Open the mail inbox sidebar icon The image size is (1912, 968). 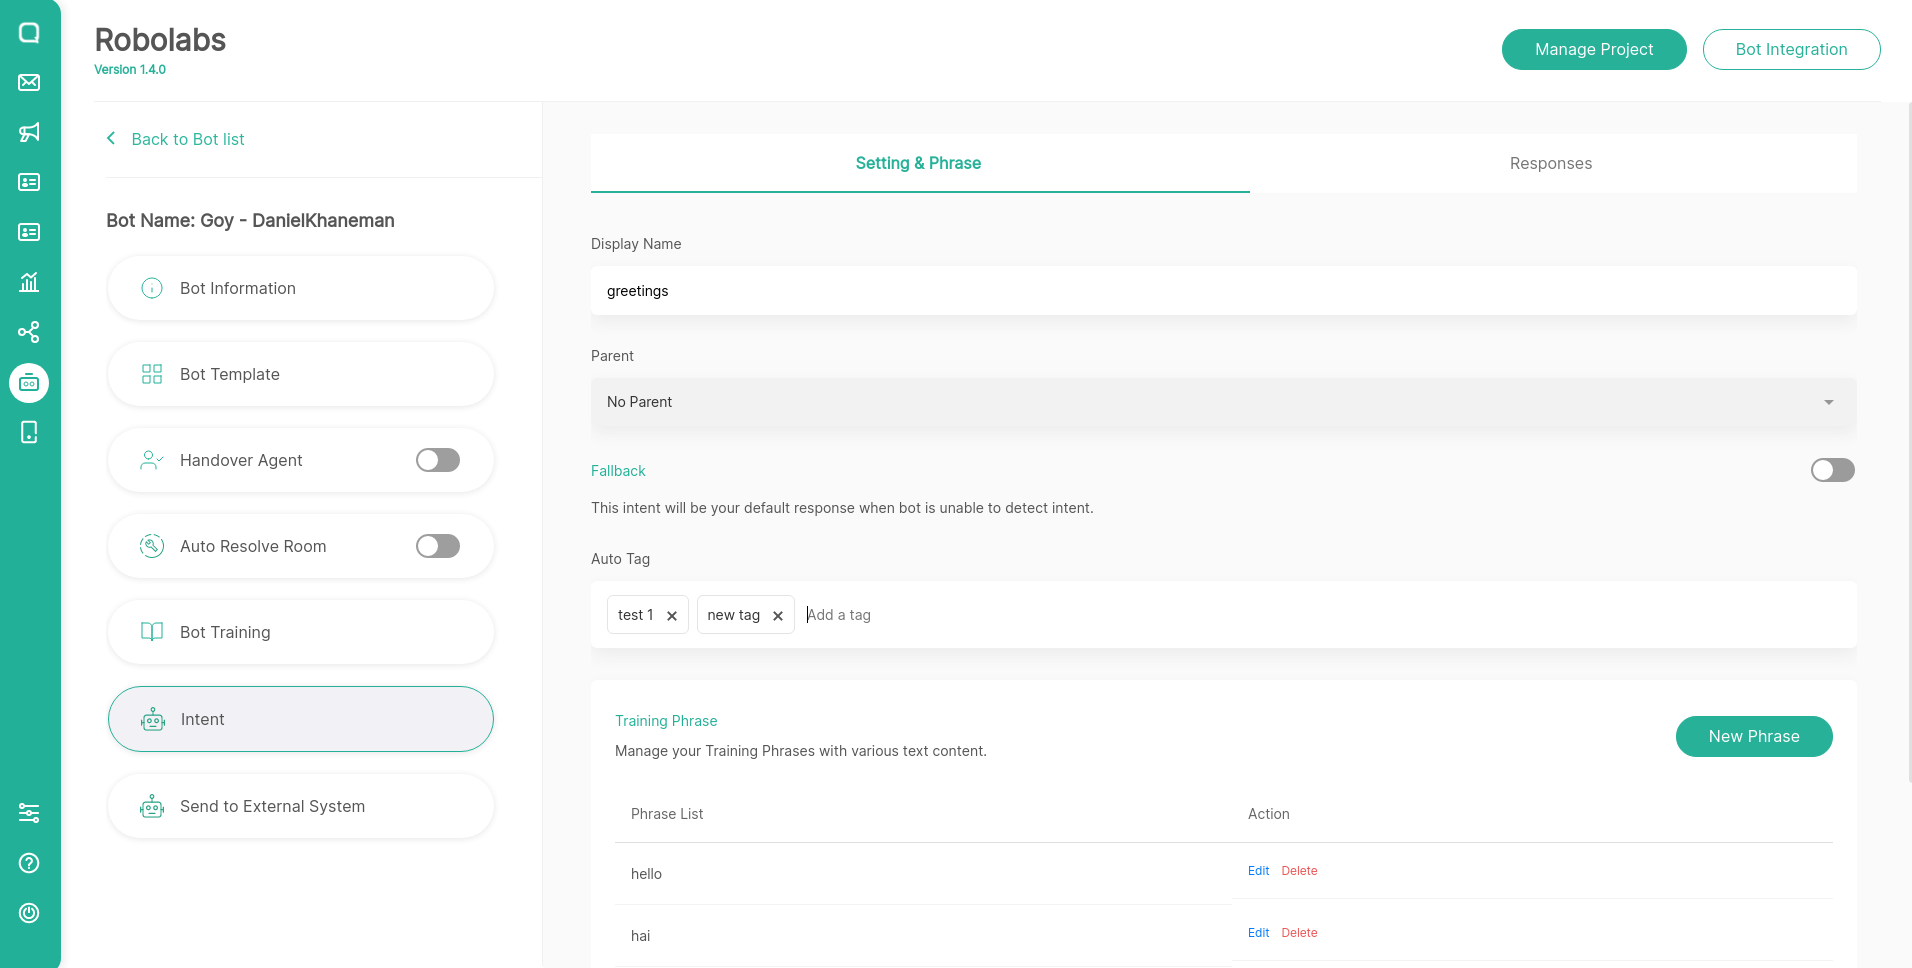click(x=29, y=82)
